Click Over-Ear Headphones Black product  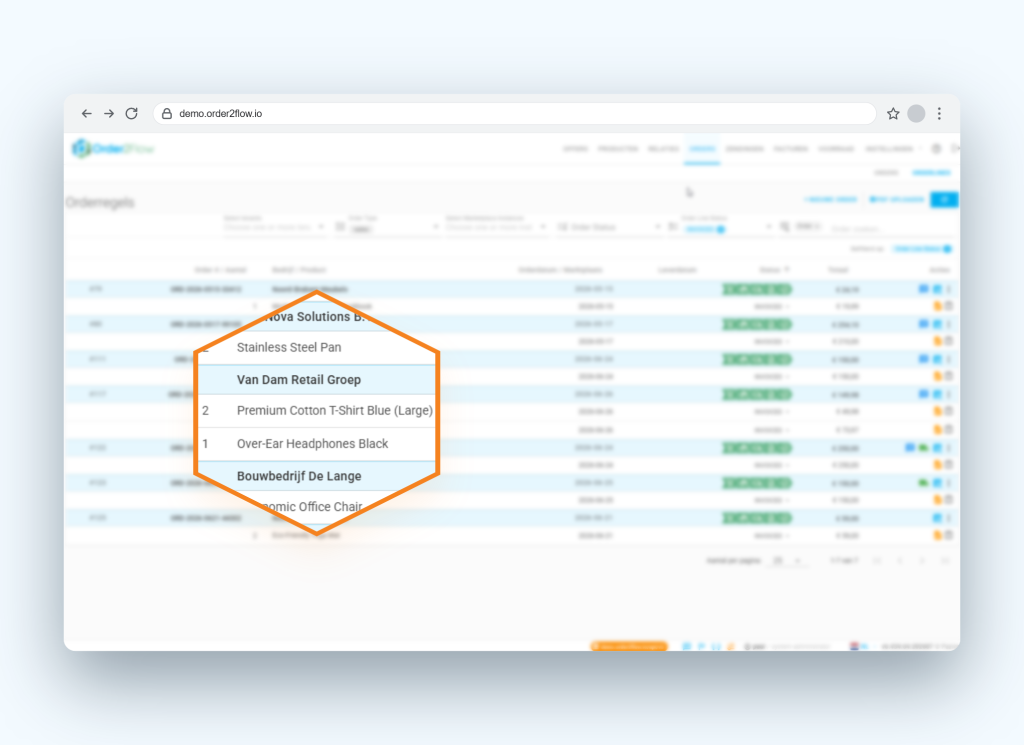312,444
